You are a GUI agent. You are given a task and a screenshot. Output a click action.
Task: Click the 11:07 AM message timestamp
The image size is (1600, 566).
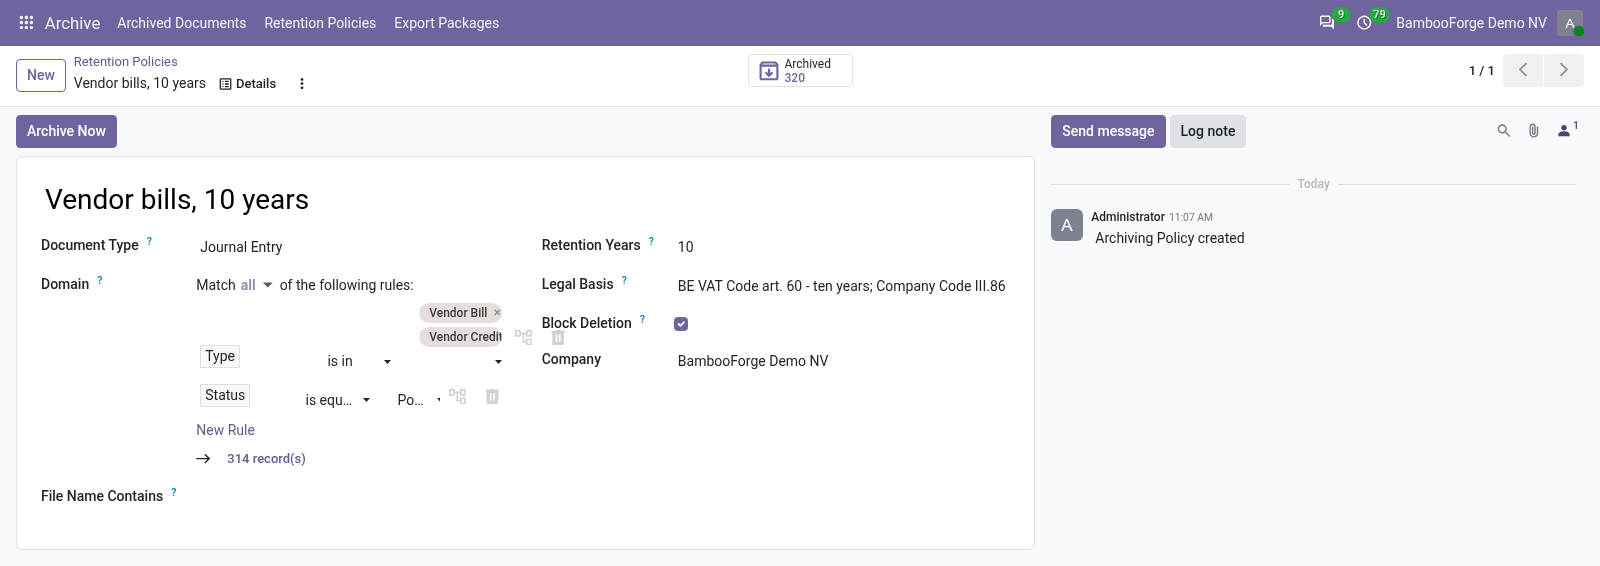point(1191,217)
